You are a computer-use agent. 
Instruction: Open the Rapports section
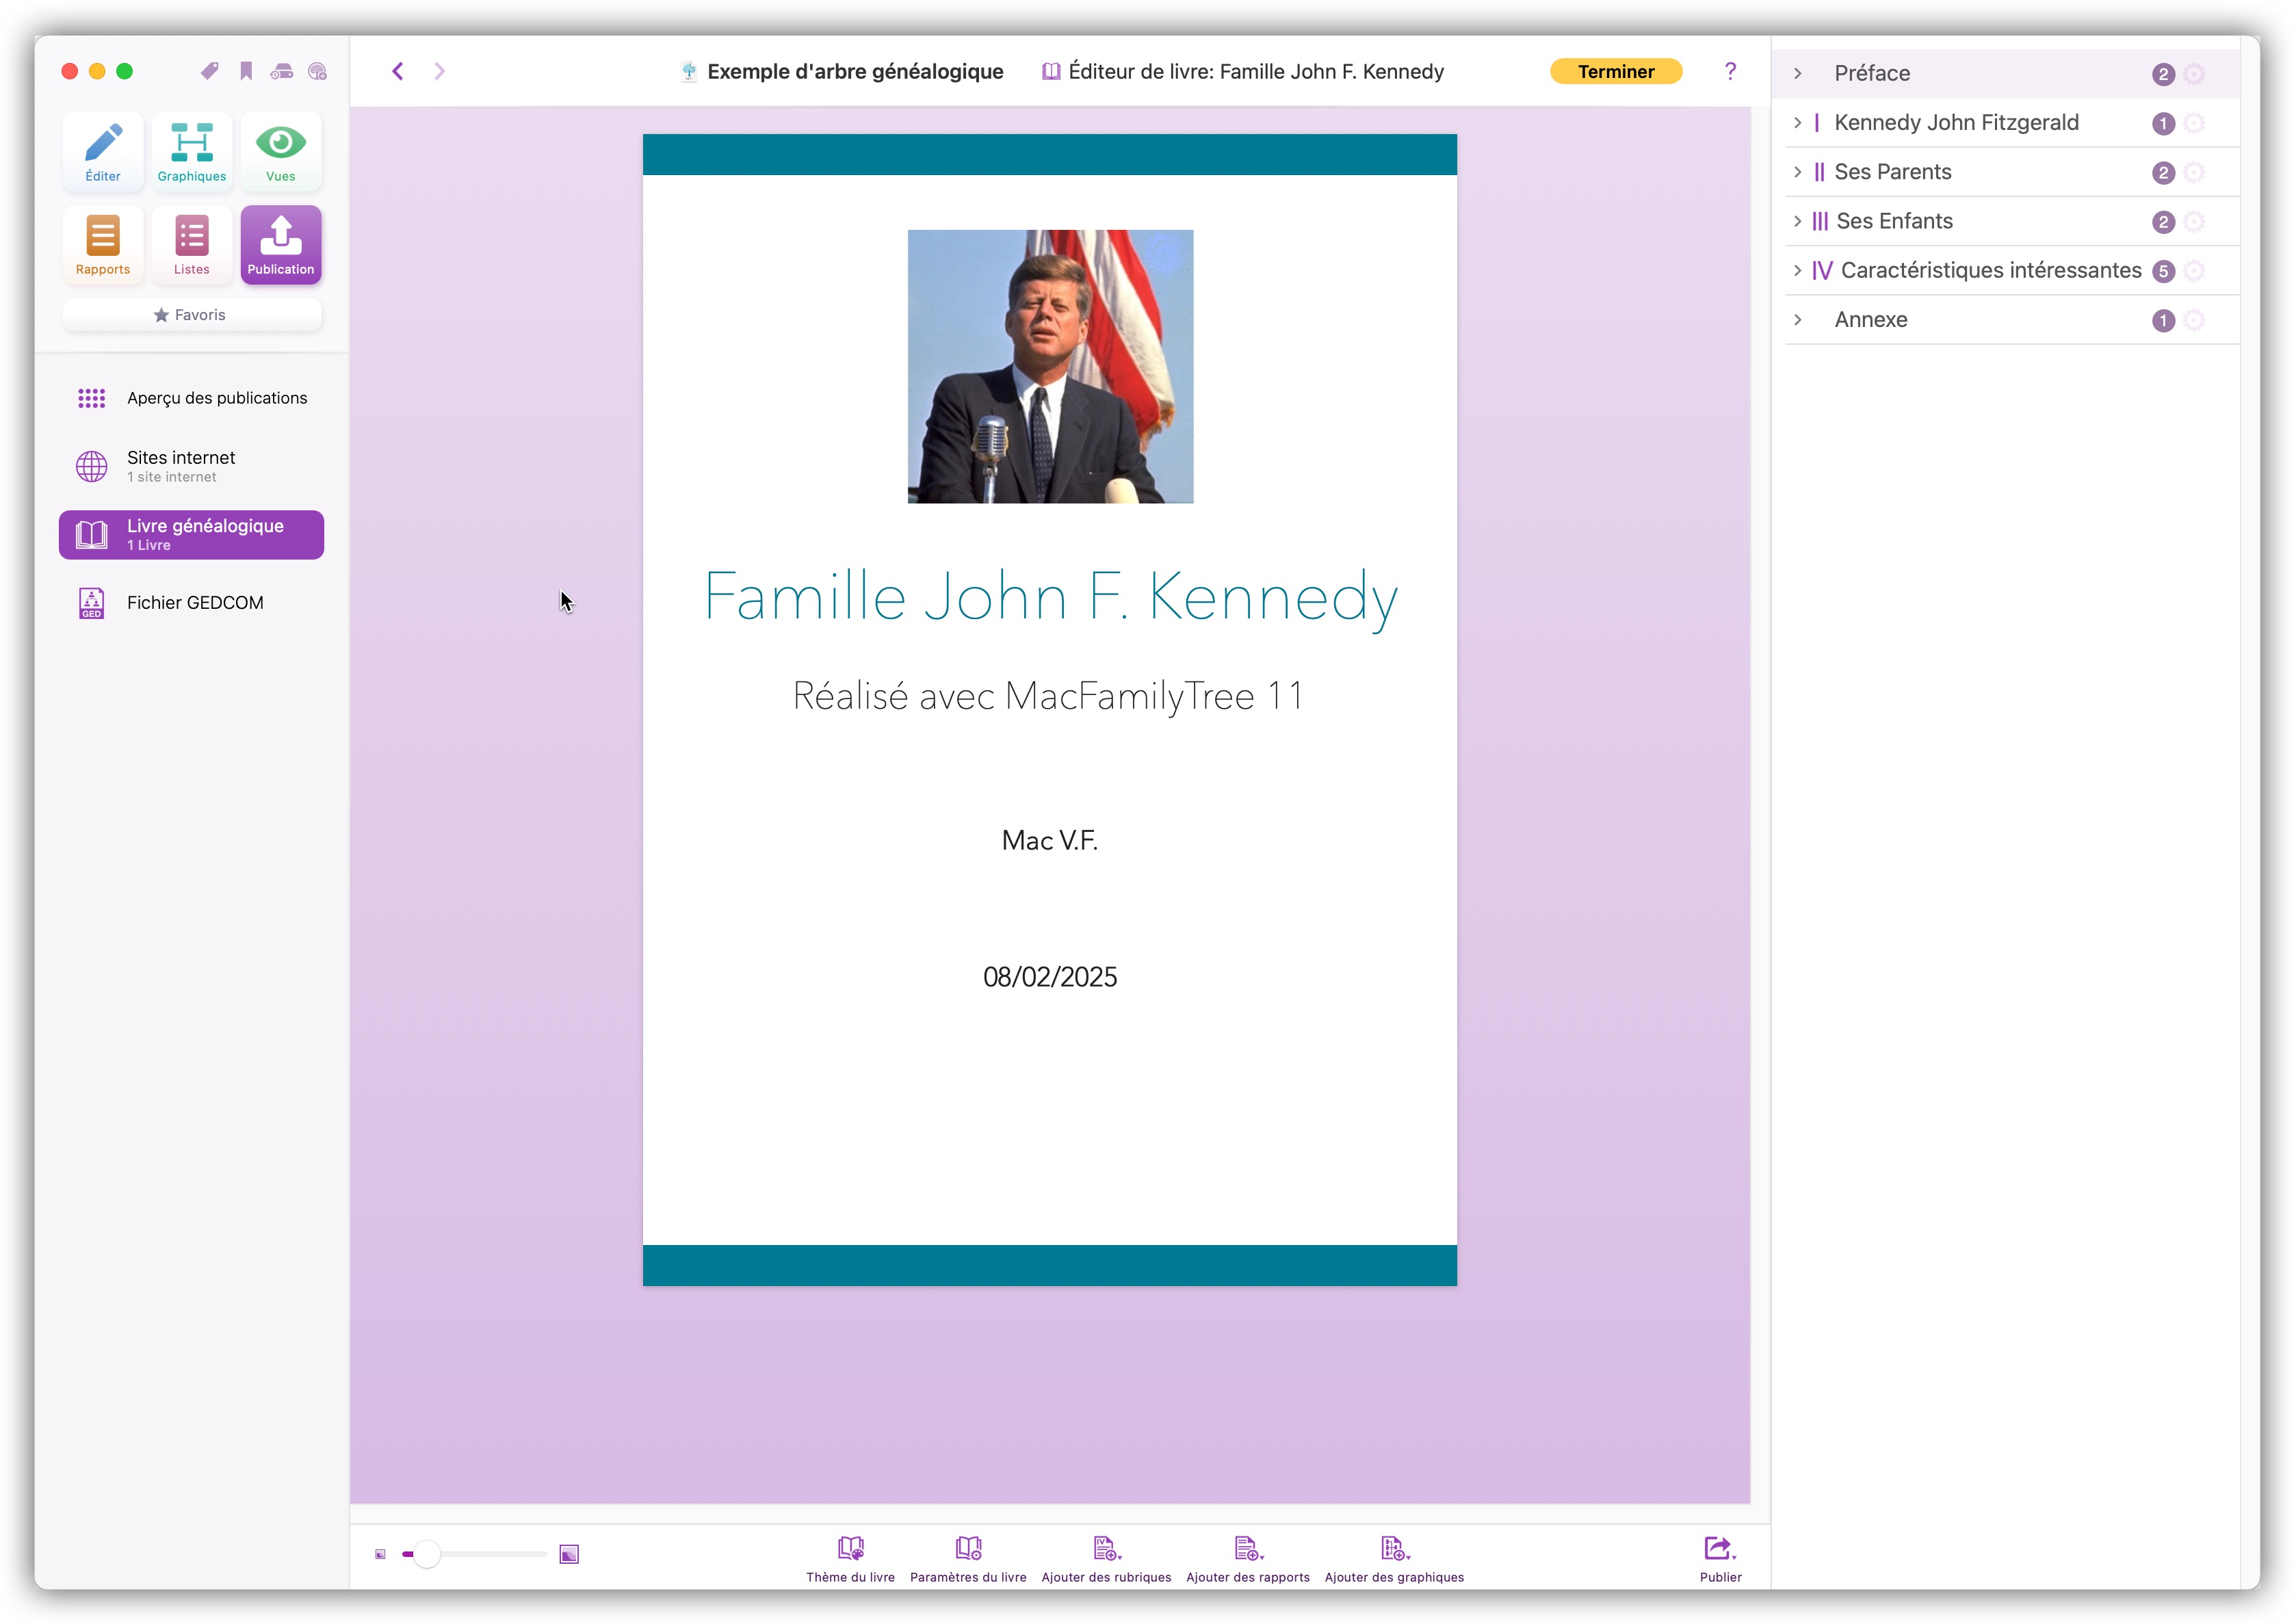tap(103, 245)
